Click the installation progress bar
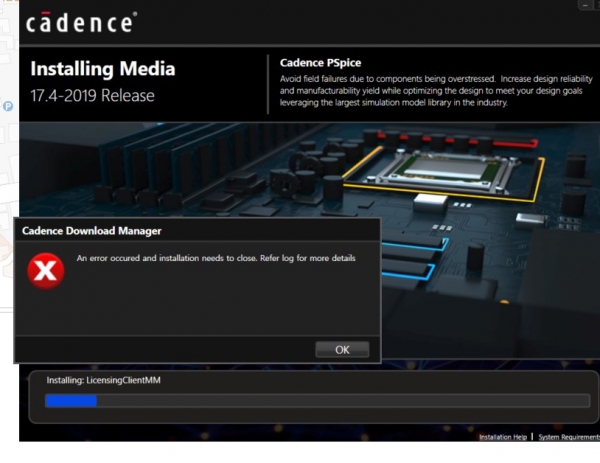The height and width of the screenshot is (463, 600). point(317,401)
